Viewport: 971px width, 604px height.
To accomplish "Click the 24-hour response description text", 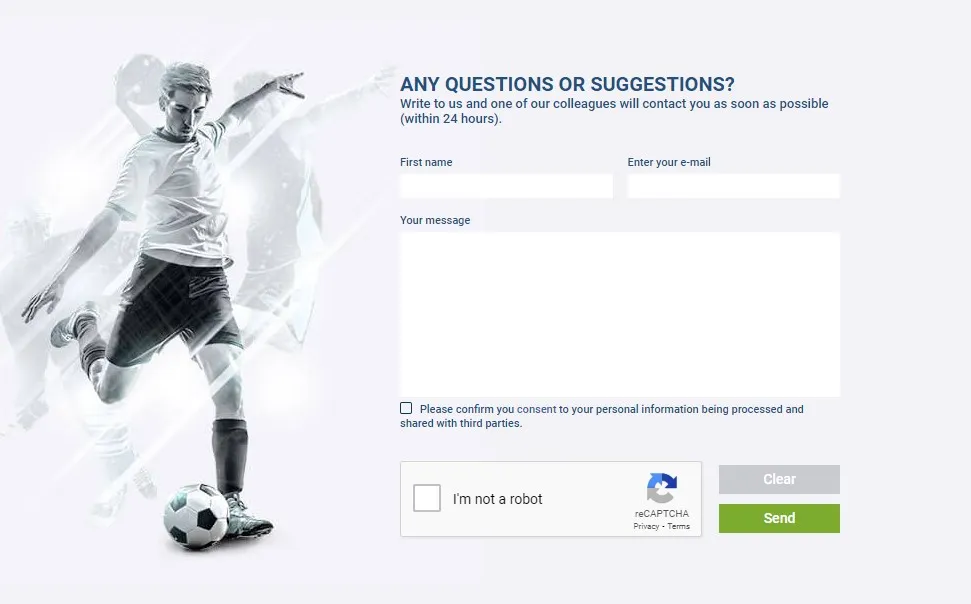I will point(614,110).
